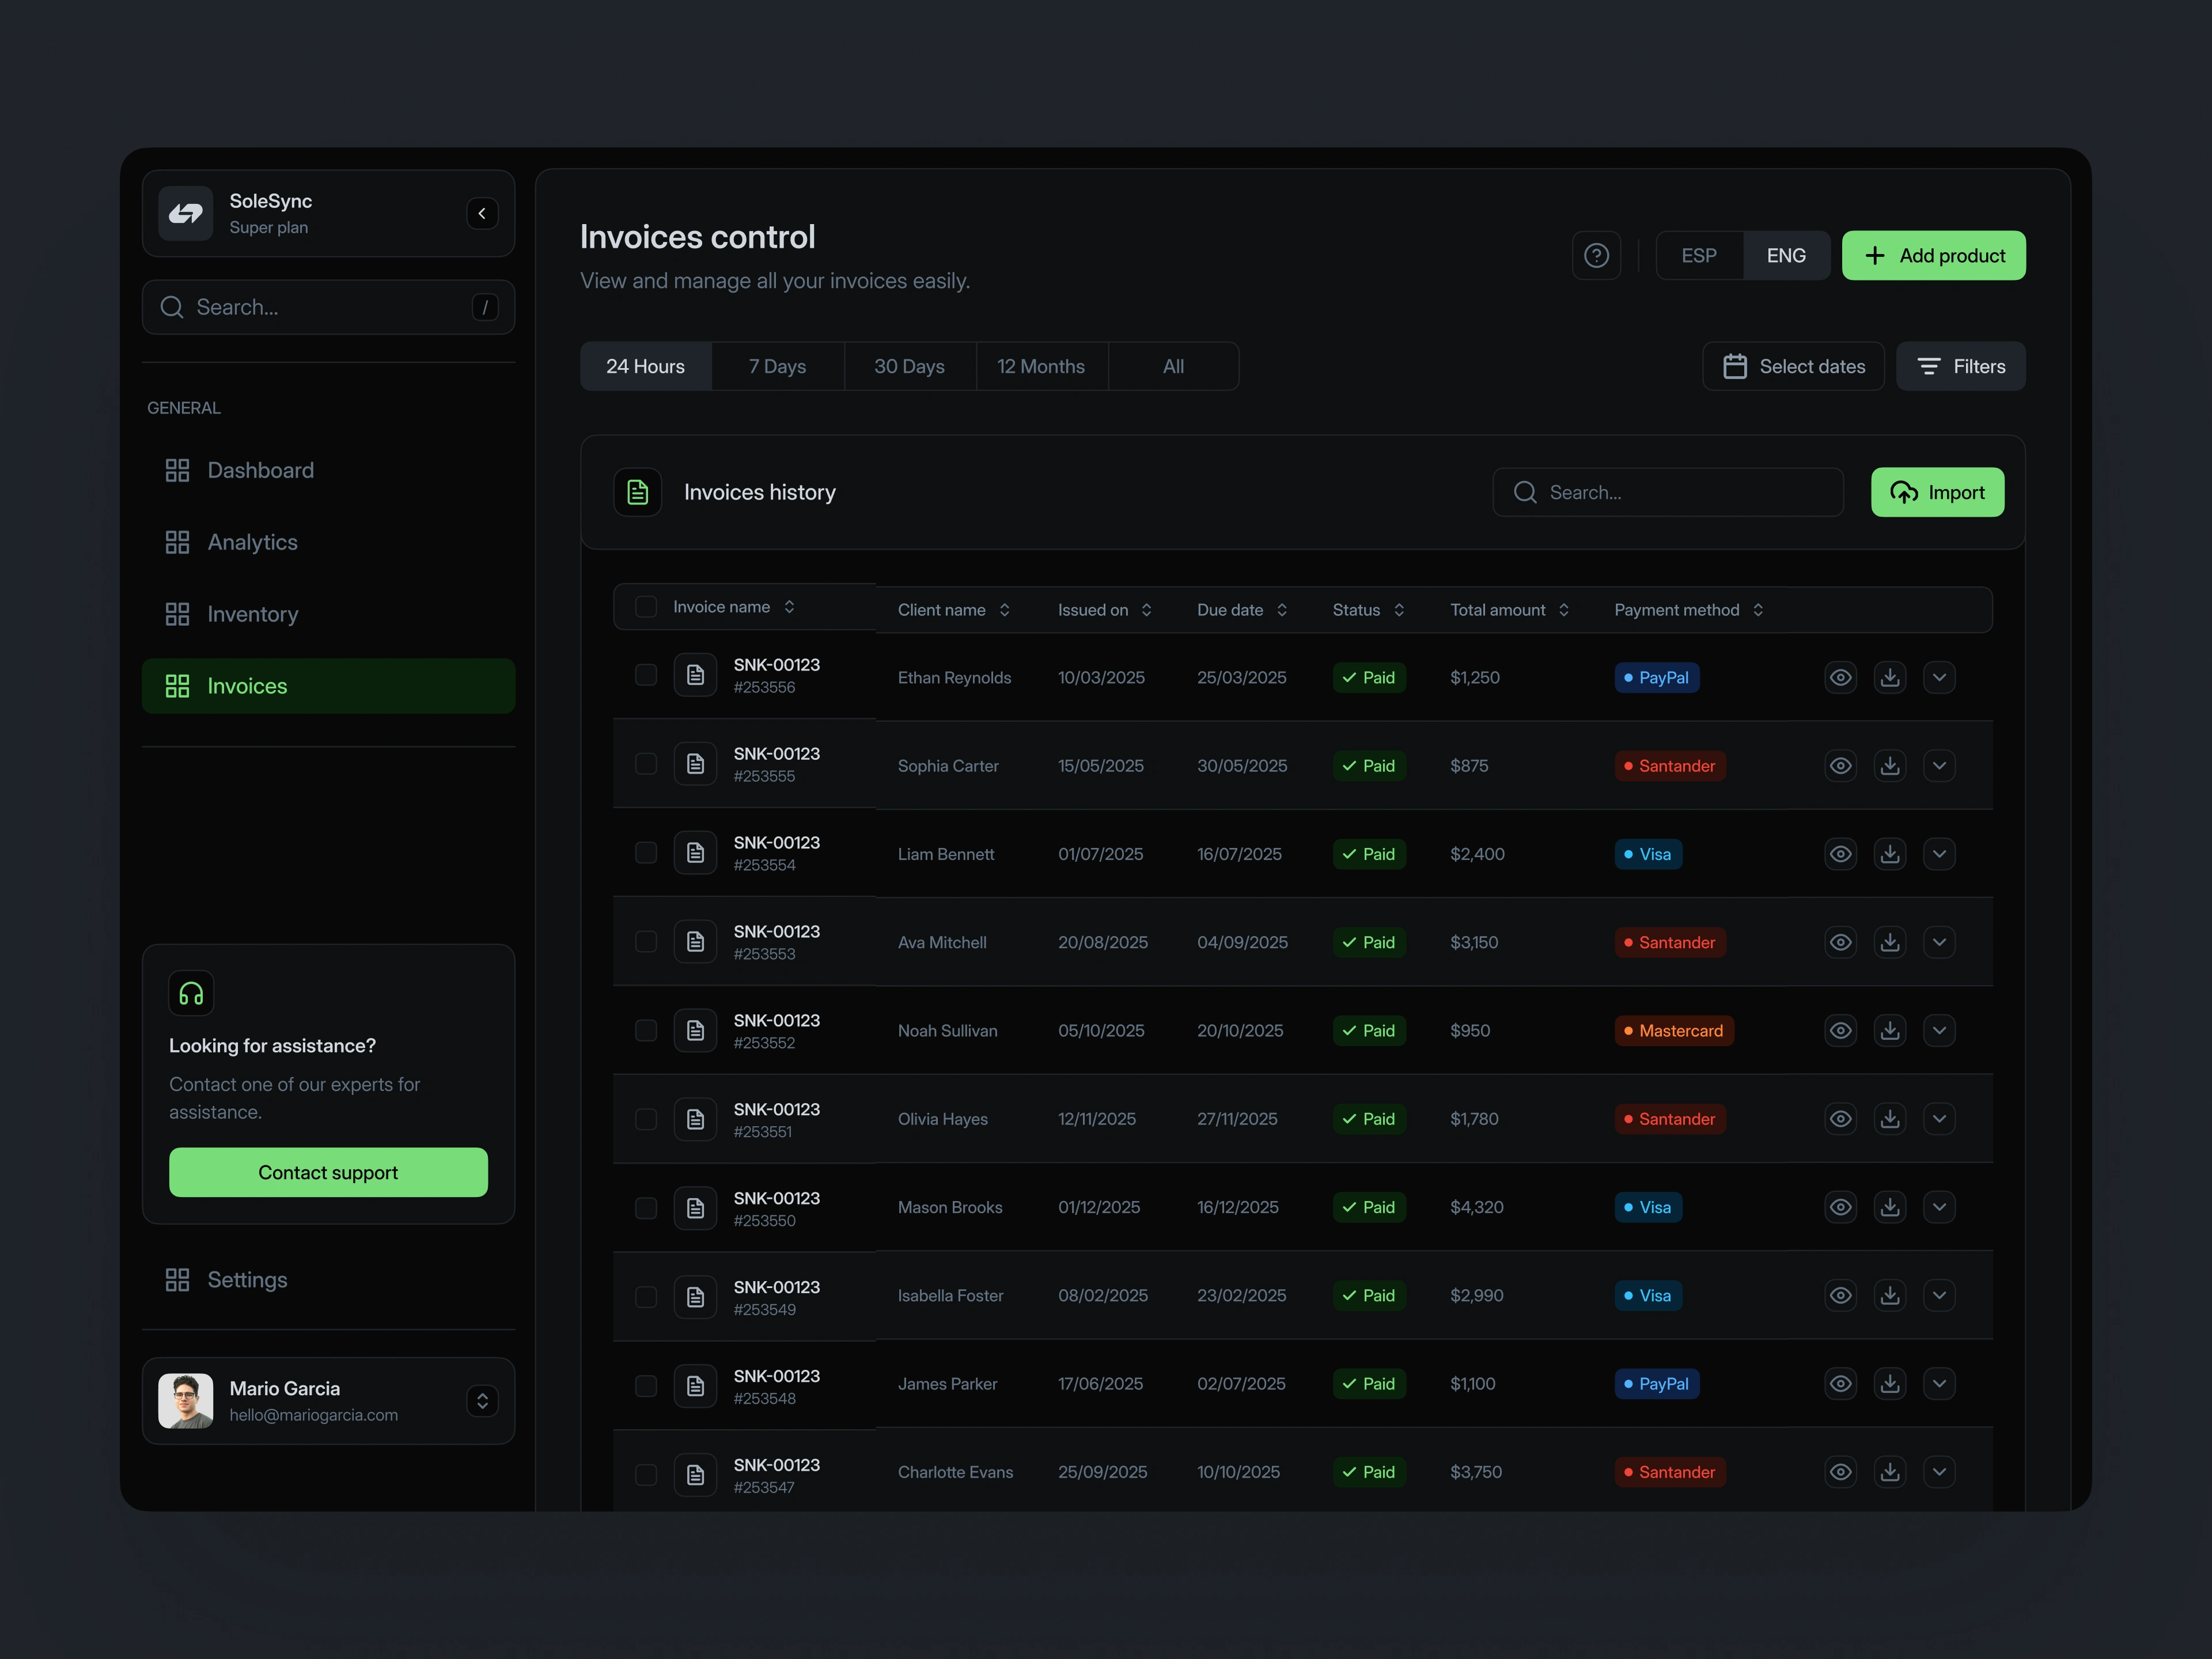This screenshot has height=1659, width=2212.
Task: Tick the checkbox for Sophia Carter's invoice
Action: point(646,765)
